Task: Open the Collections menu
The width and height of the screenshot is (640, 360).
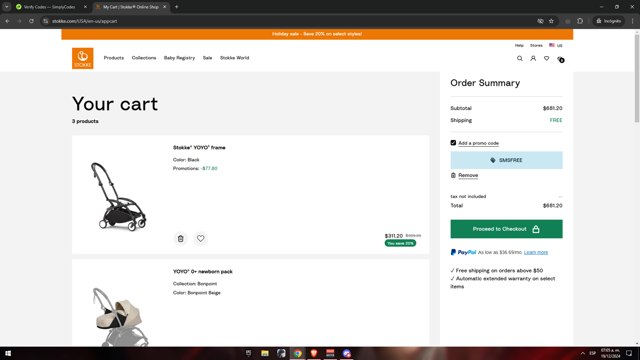Action: [144, 58]
